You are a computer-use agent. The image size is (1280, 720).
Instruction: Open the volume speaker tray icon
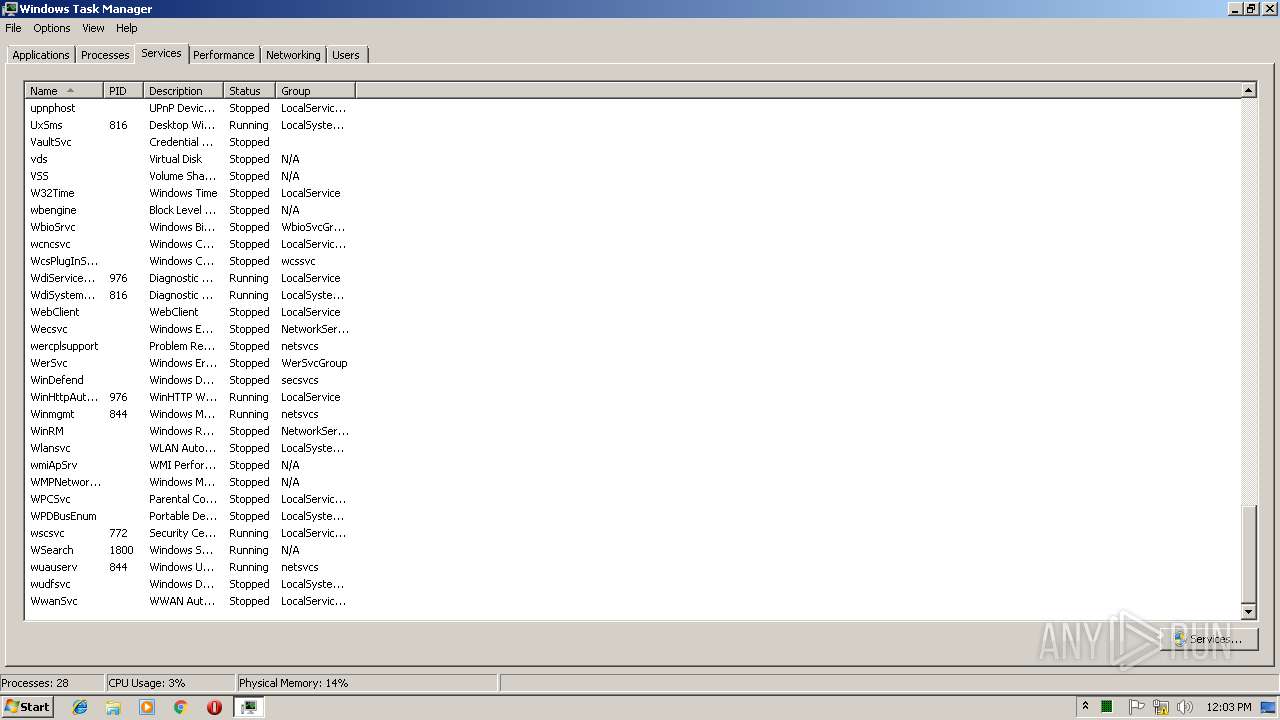(x=1184, y=707)
